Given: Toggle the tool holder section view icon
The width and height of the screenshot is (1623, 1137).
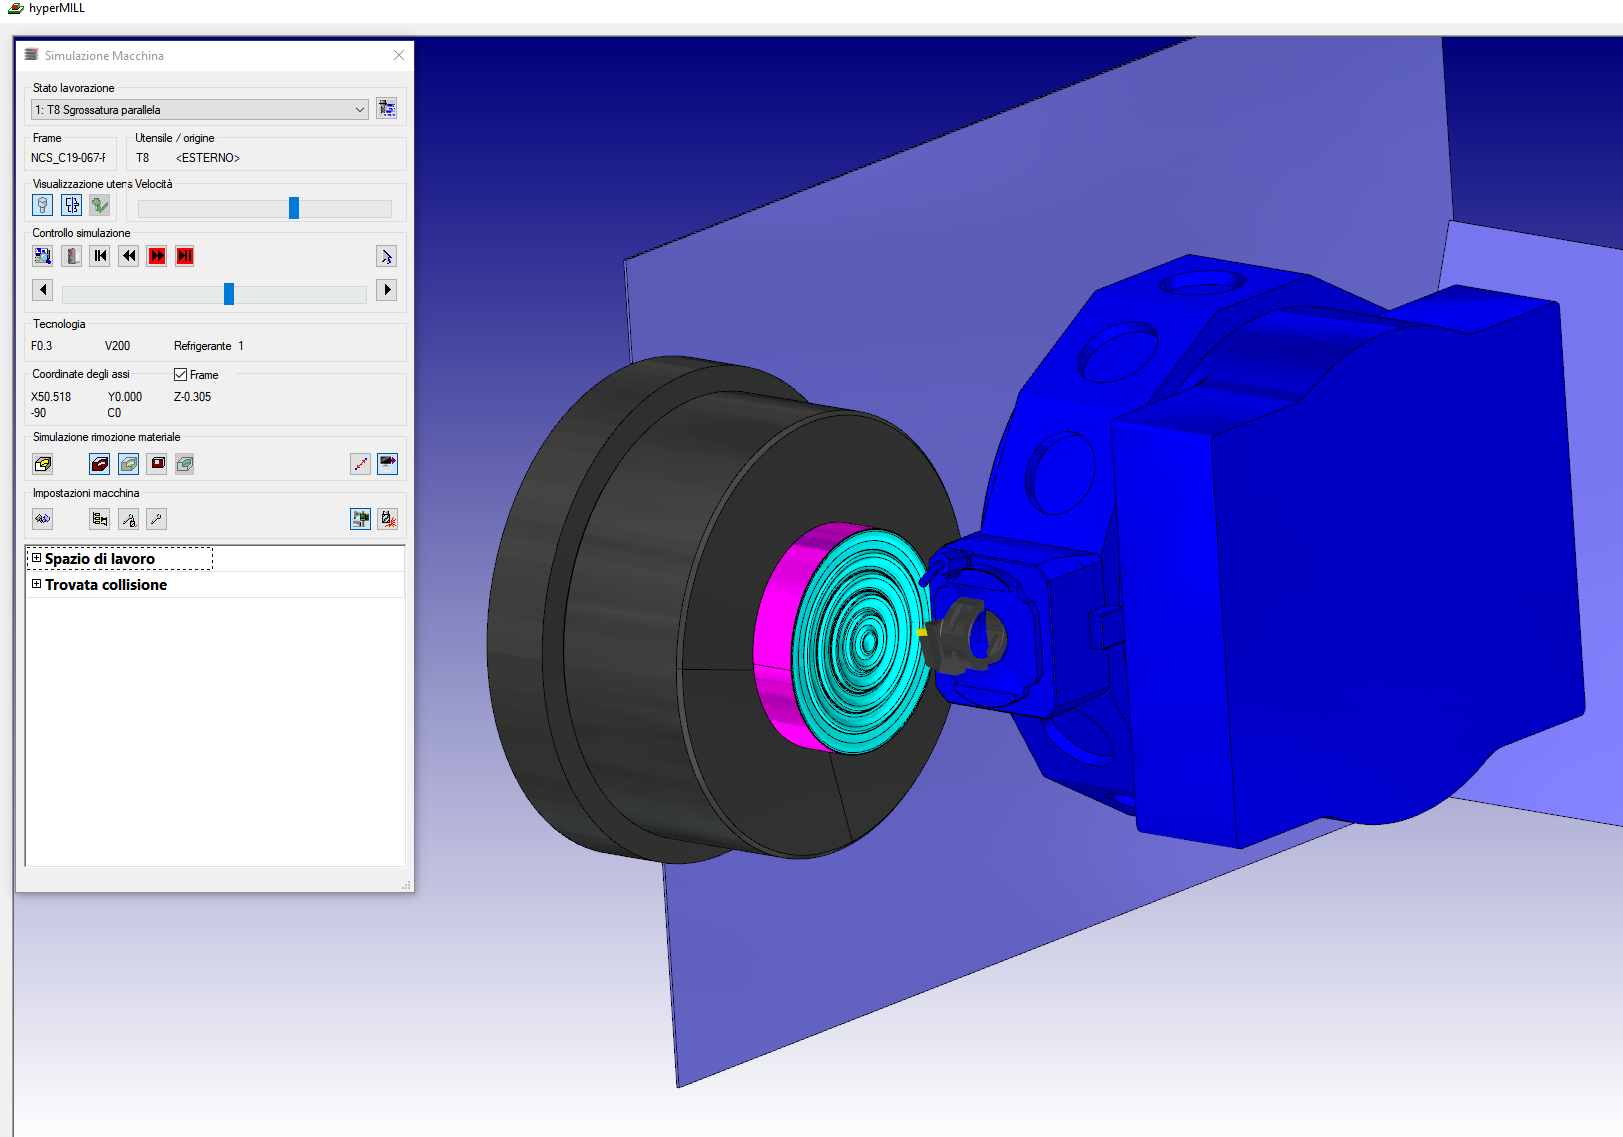Looking at the screenshot, I should click(x=72, y=206).
